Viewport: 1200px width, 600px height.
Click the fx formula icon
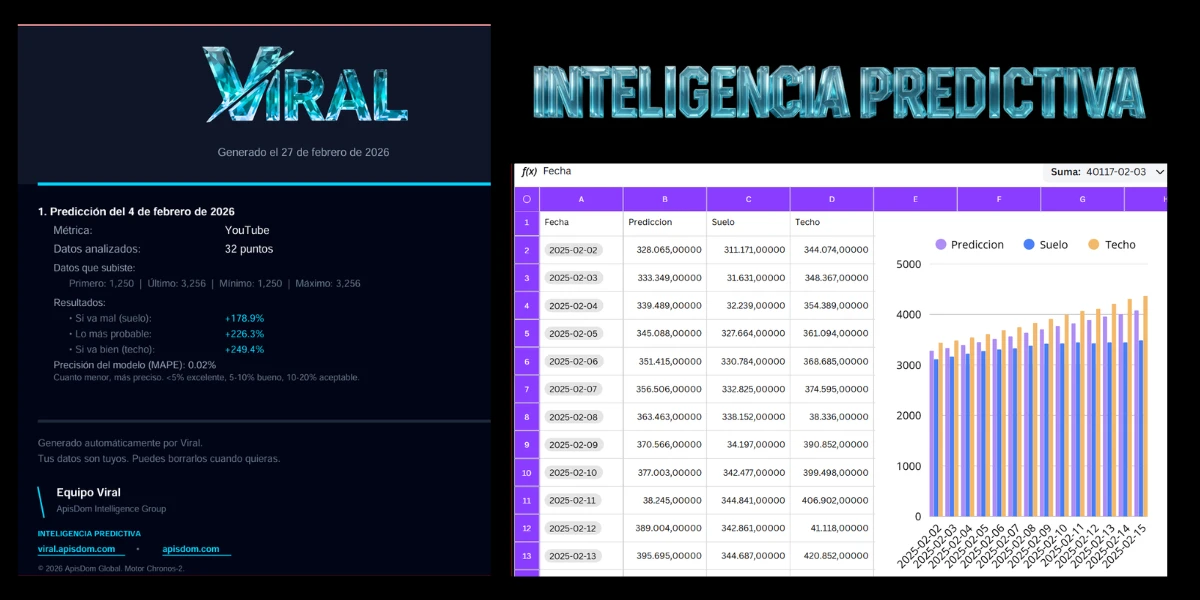[x=527, y=171]
